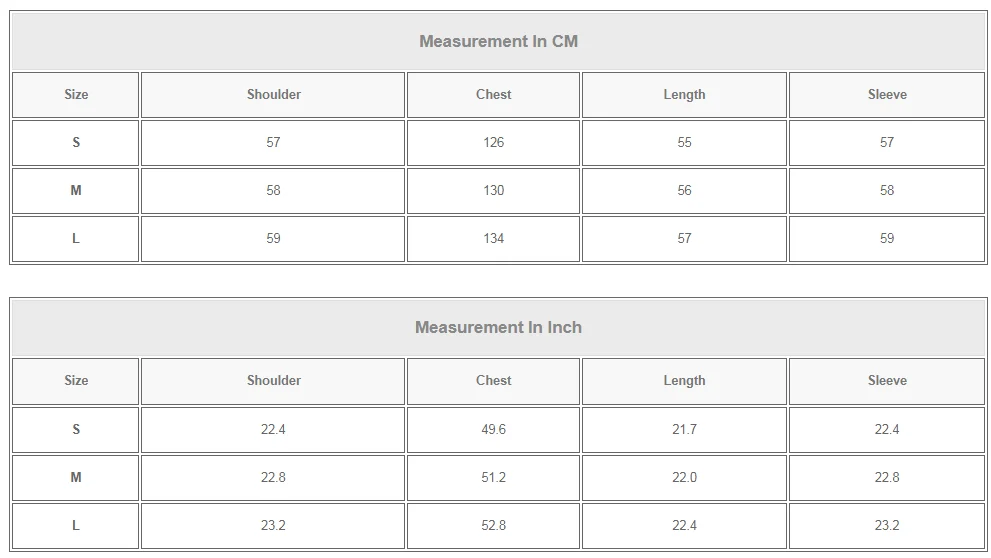Click the chest value 130 cell
991x558 pixels.
[x=493, y=190]
